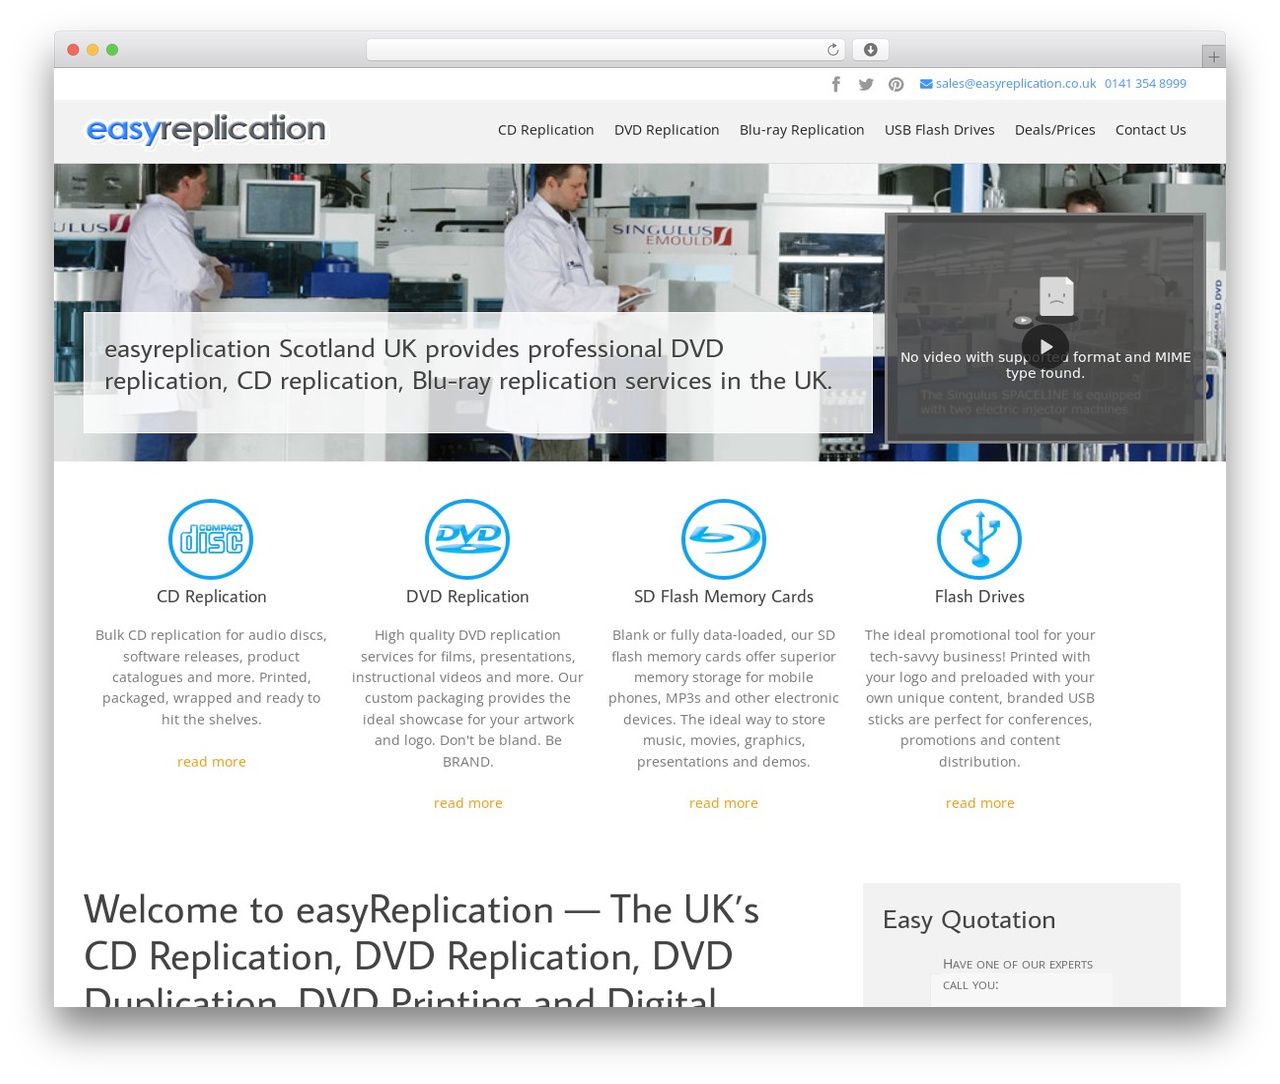Click phone number 0141 354 8999
The width and height of the screenshot is (1280, 1084).
tap(1146, 84)
